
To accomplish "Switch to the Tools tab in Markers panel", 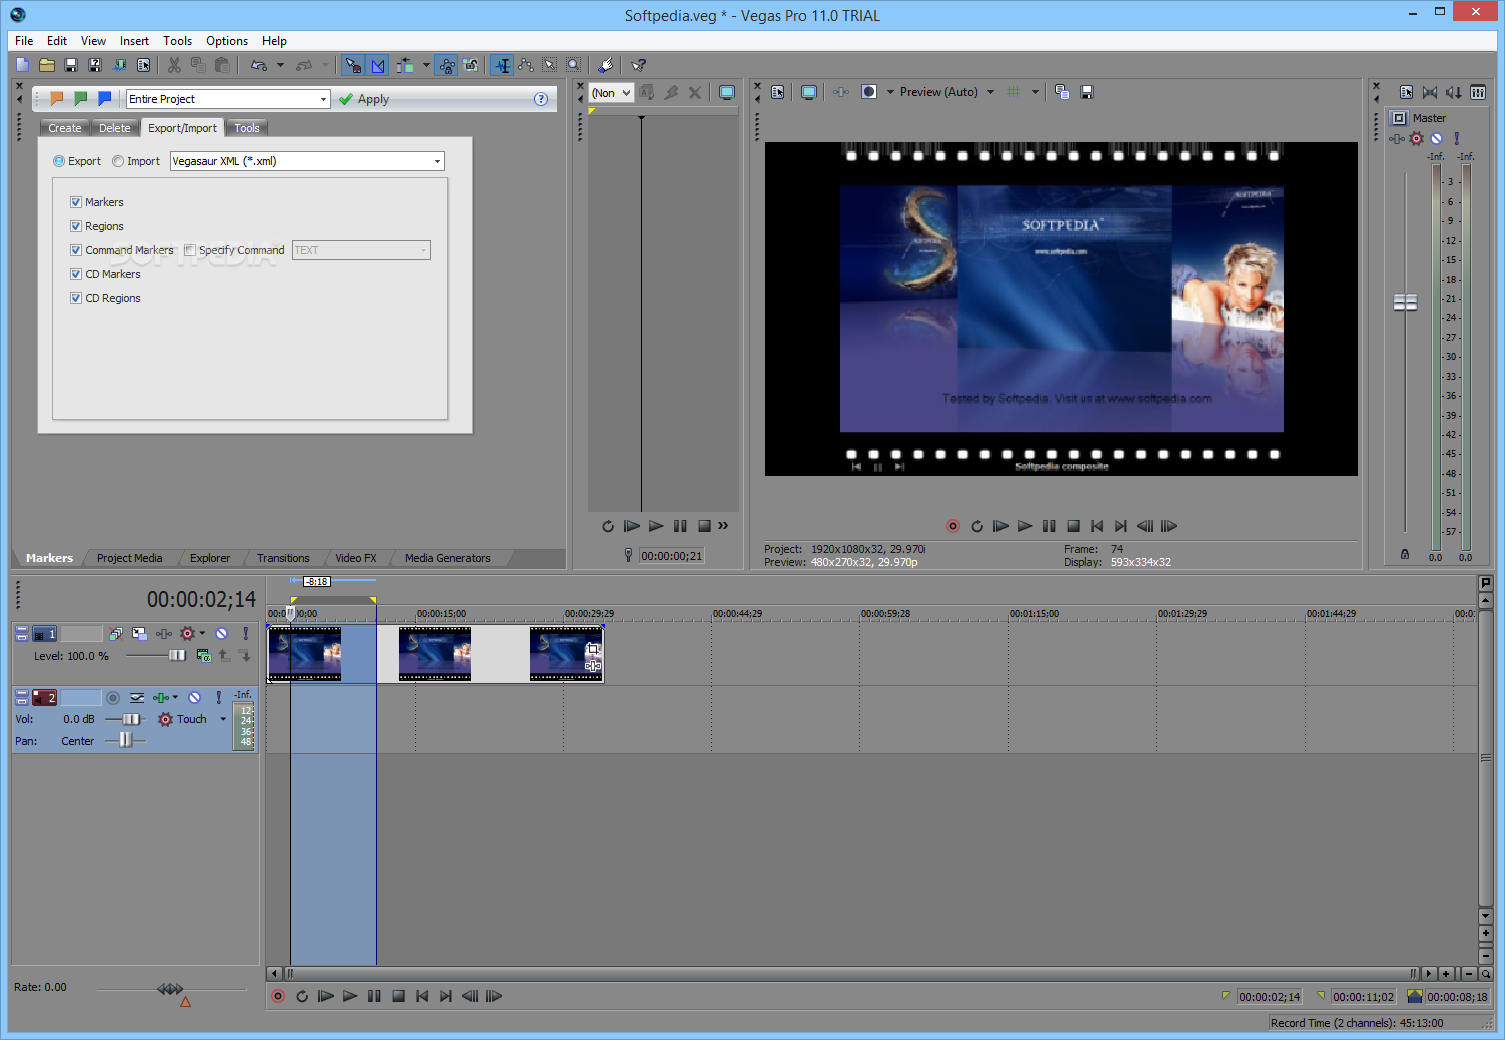I will pyautogui.click(x=247, y=128).
